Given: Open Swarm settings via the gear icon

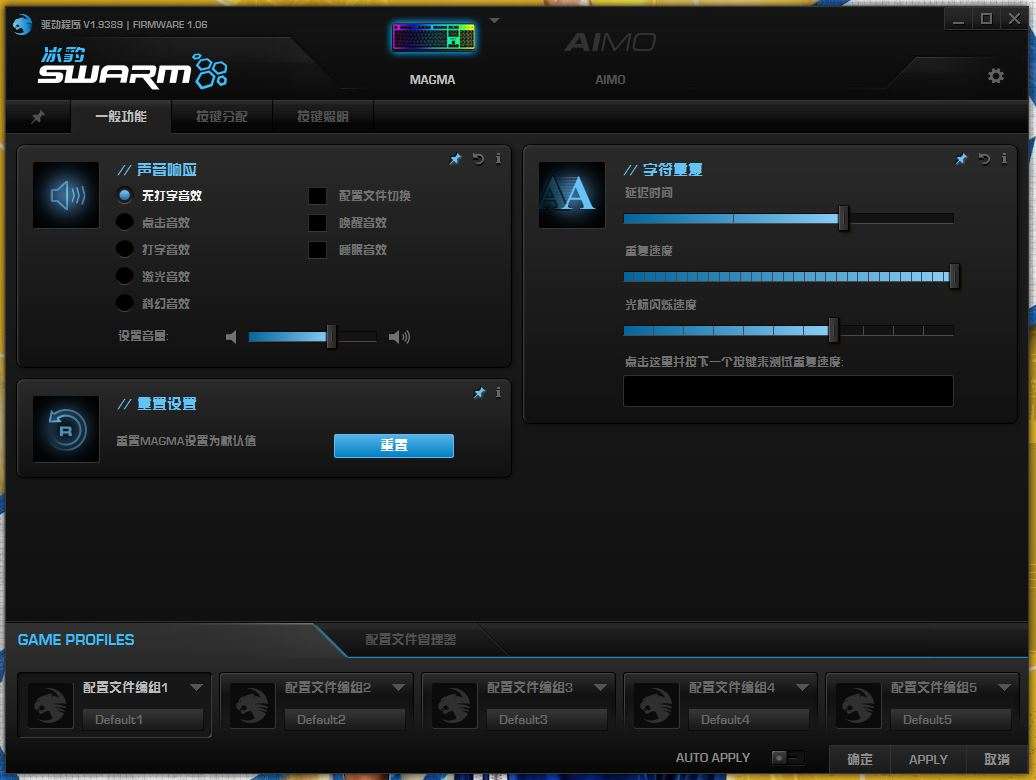Looking at the screenshot, I should point(996,75).
